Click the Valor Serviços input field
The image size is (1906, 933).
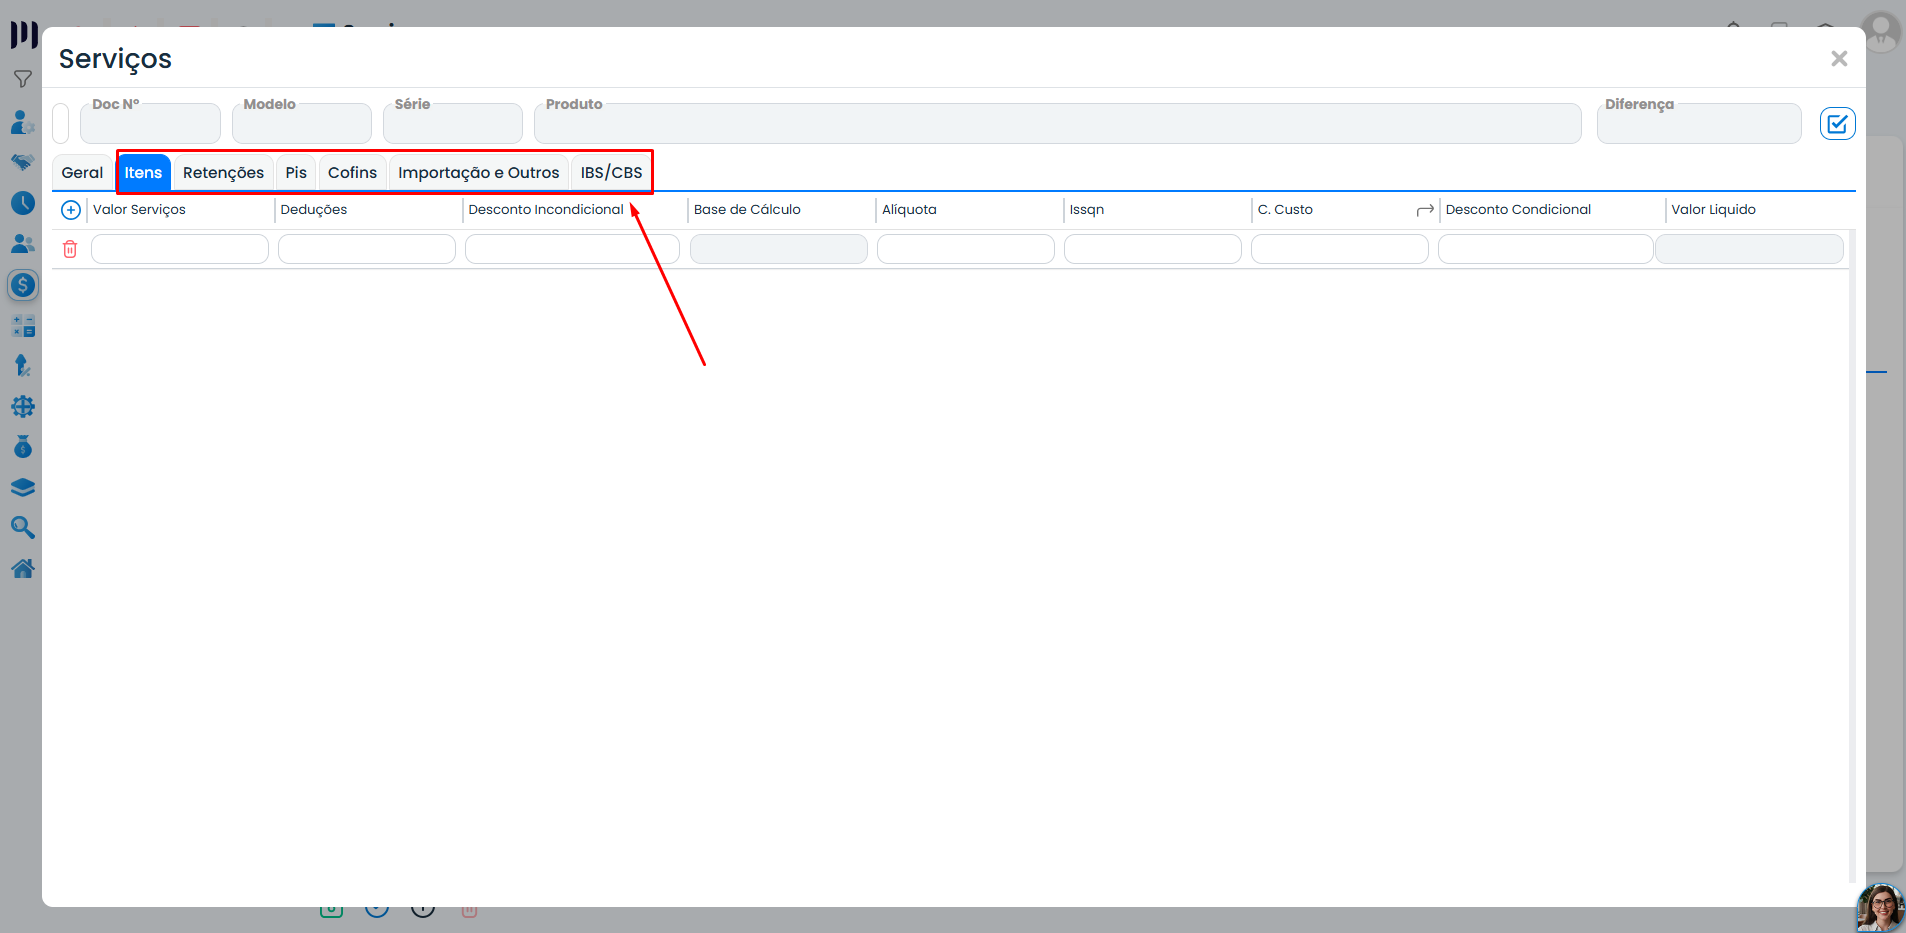tap(180, 249)
